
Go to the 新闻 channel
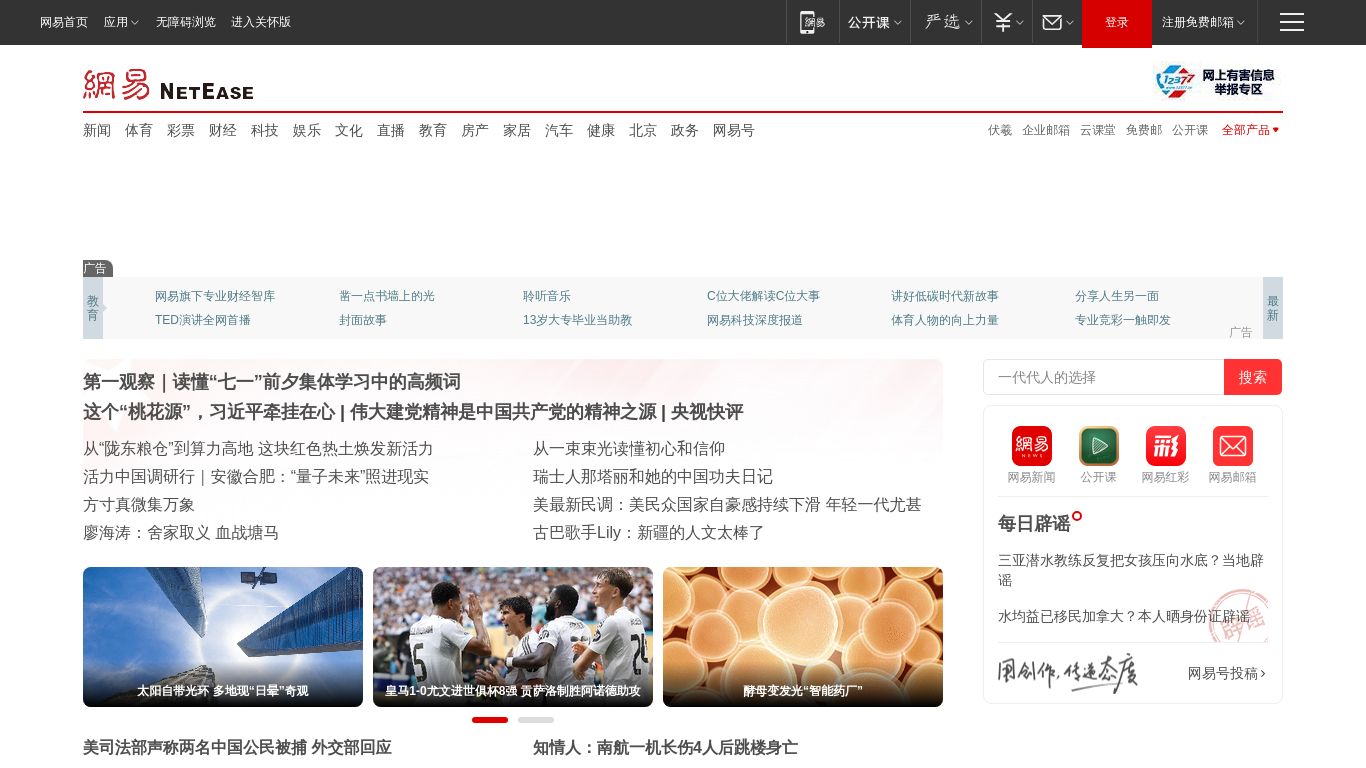tap(97, 130)
